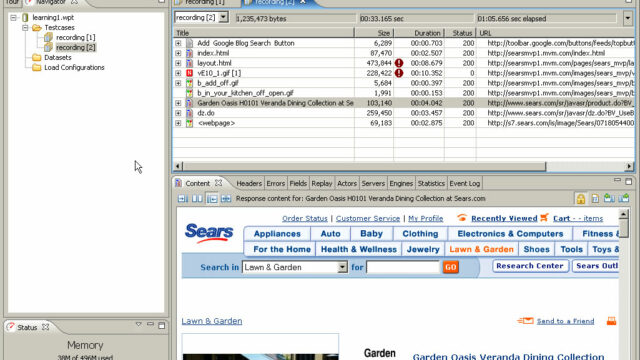640x360 pixels.
Task: Switch to the Fields tab
Action: pos(298,184)
